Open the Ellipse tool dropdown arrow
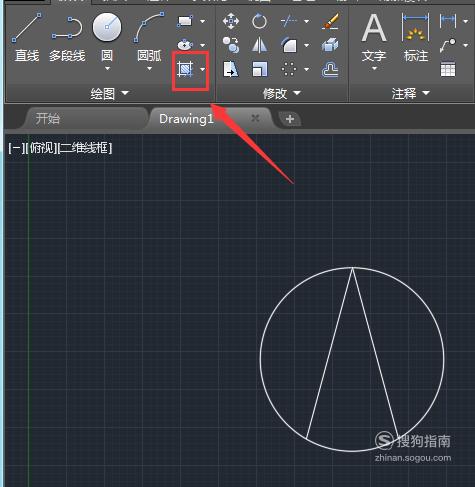This screenshot has height=487, width=475. (203, 45)
